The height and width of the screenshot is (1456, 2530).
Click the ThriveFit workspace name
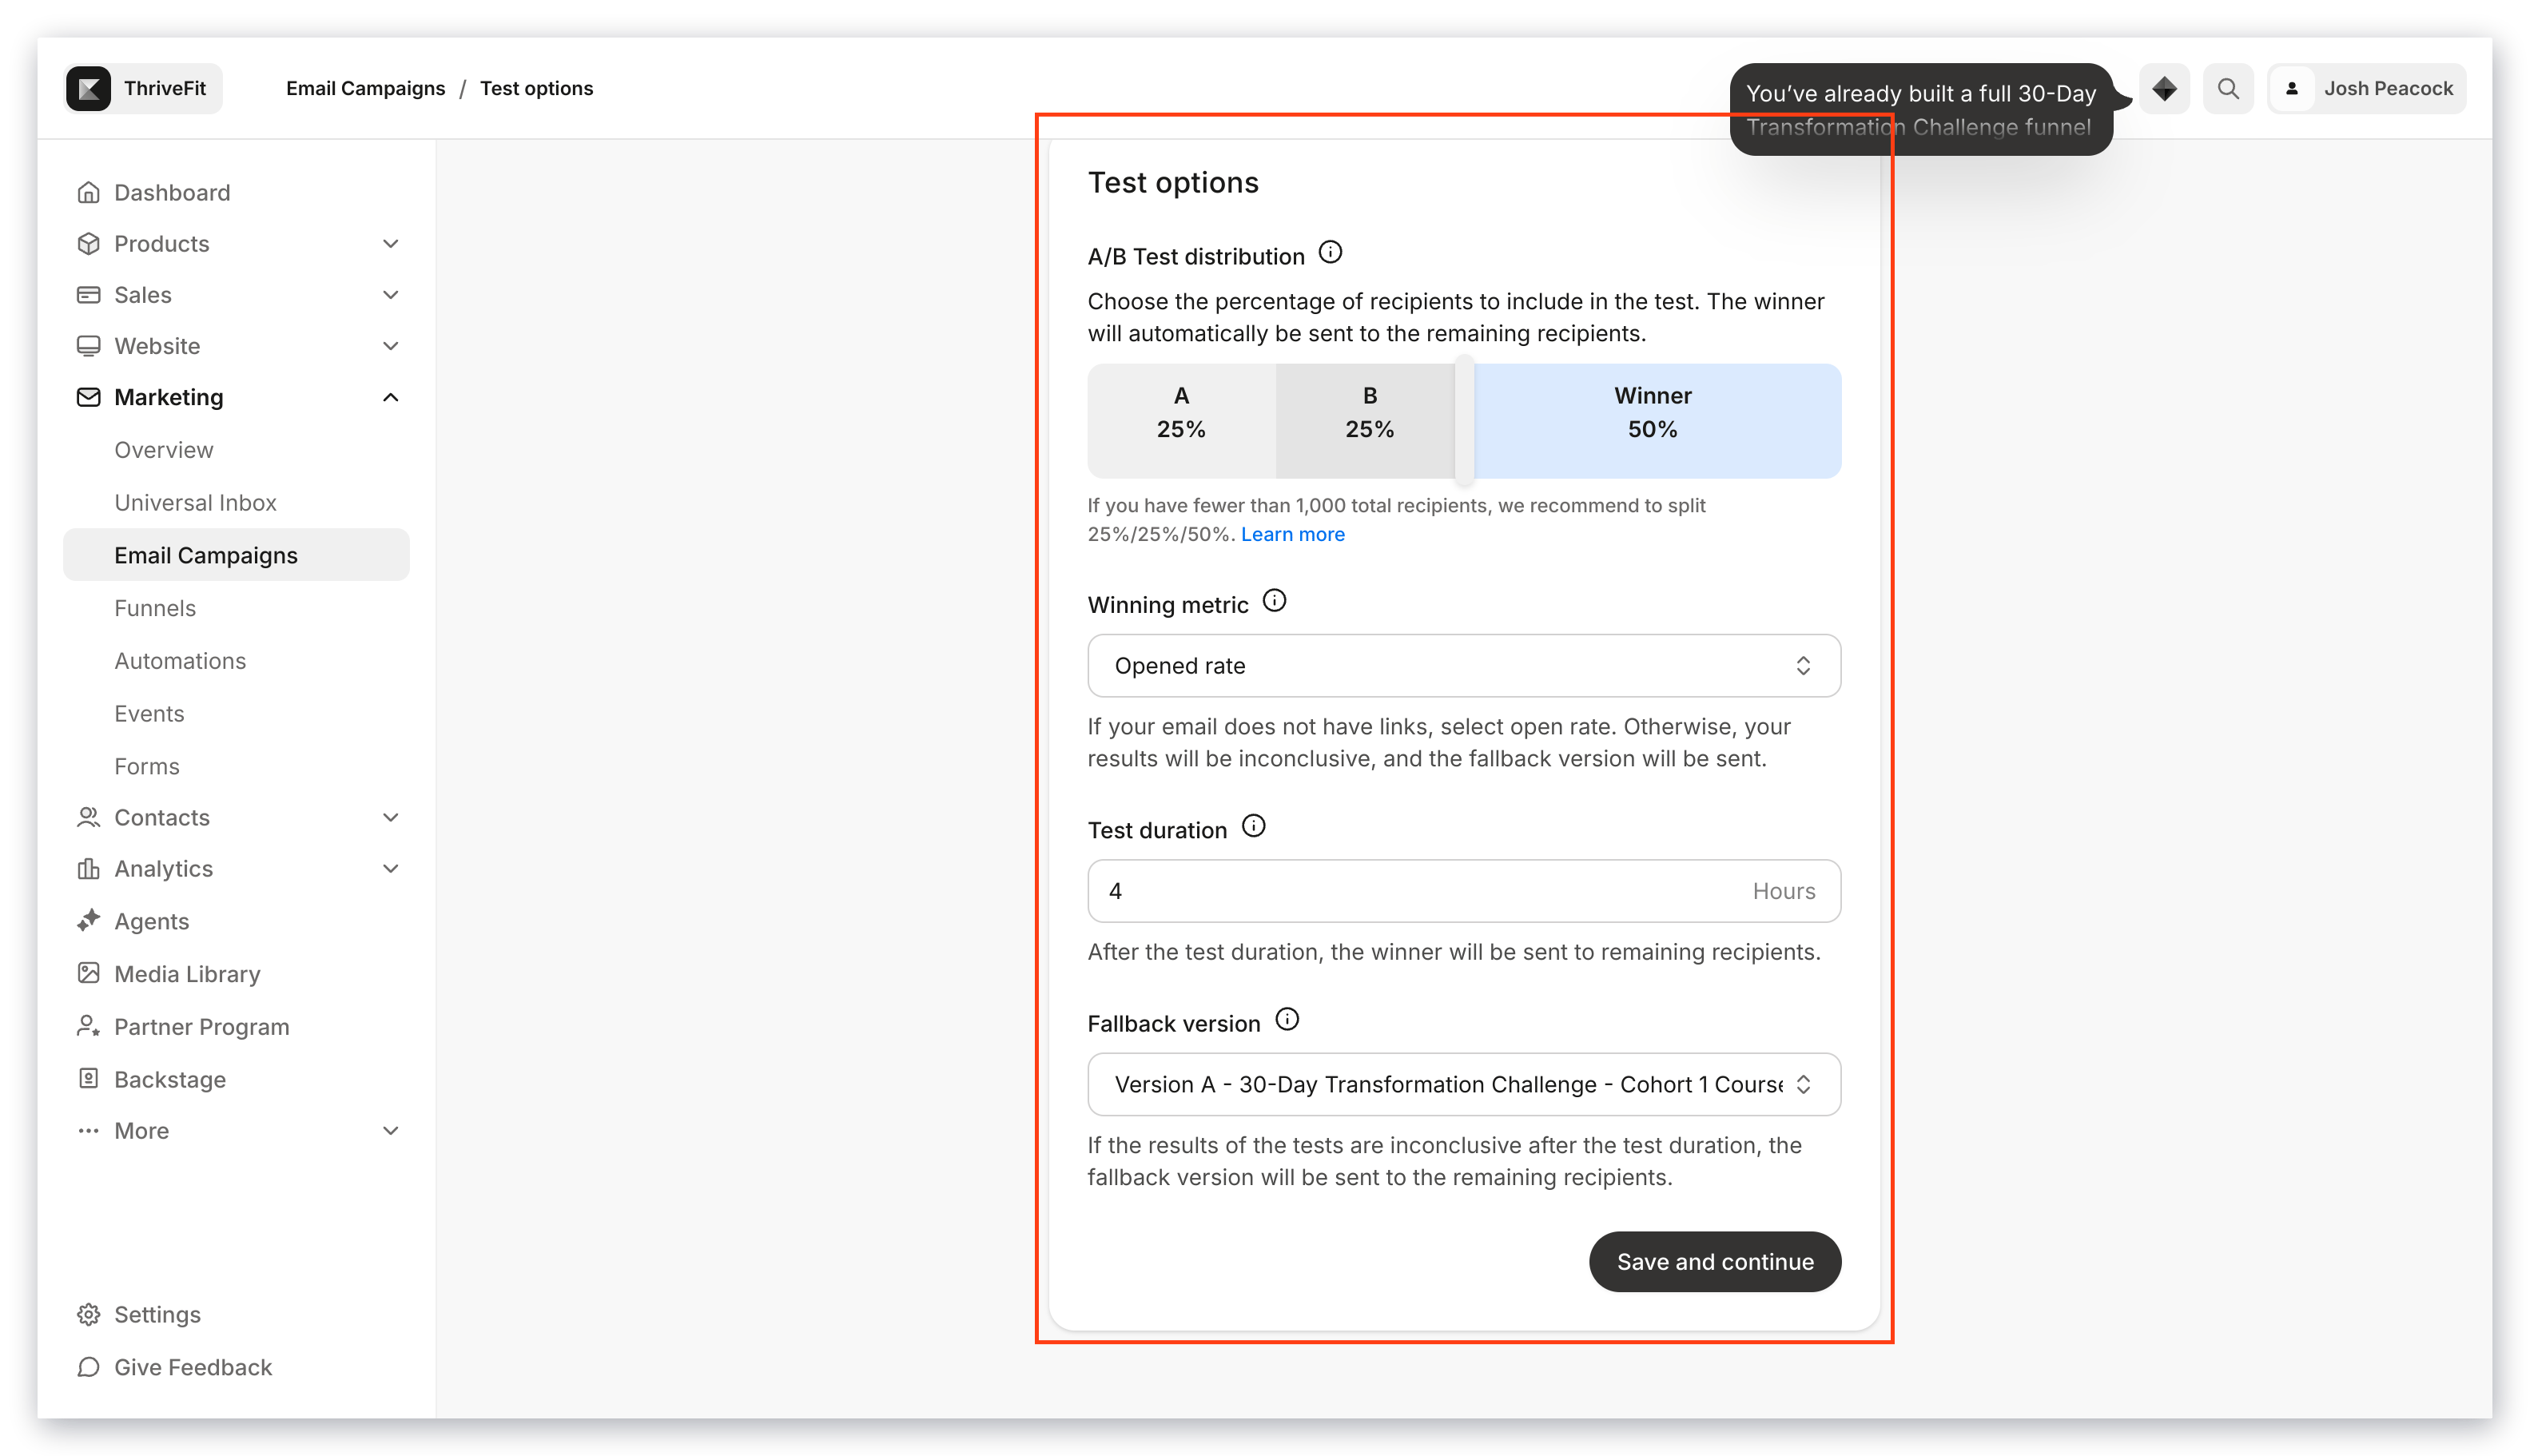point(165,88)
